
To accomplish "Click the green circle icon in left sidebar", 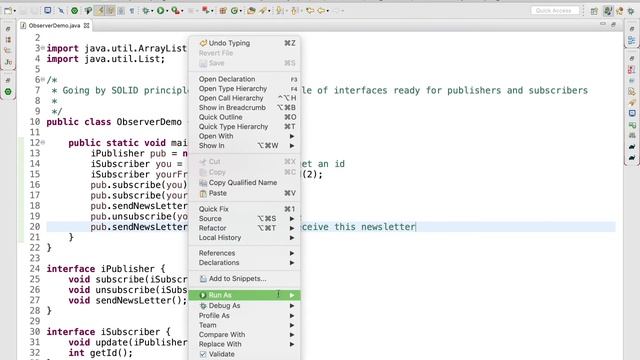I will (x=8, y=92).
